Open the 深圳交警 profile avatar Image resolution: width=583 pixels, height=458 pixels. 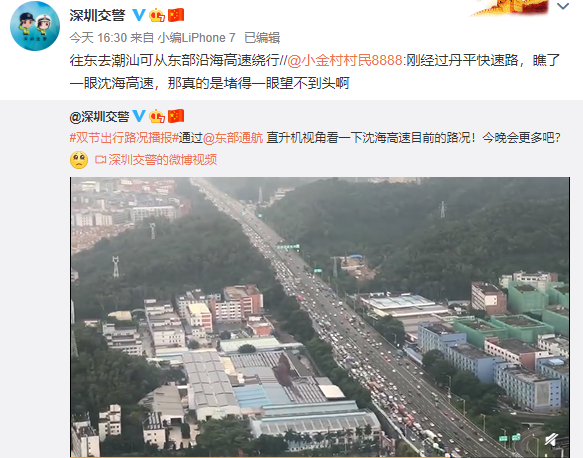(35, 26)
